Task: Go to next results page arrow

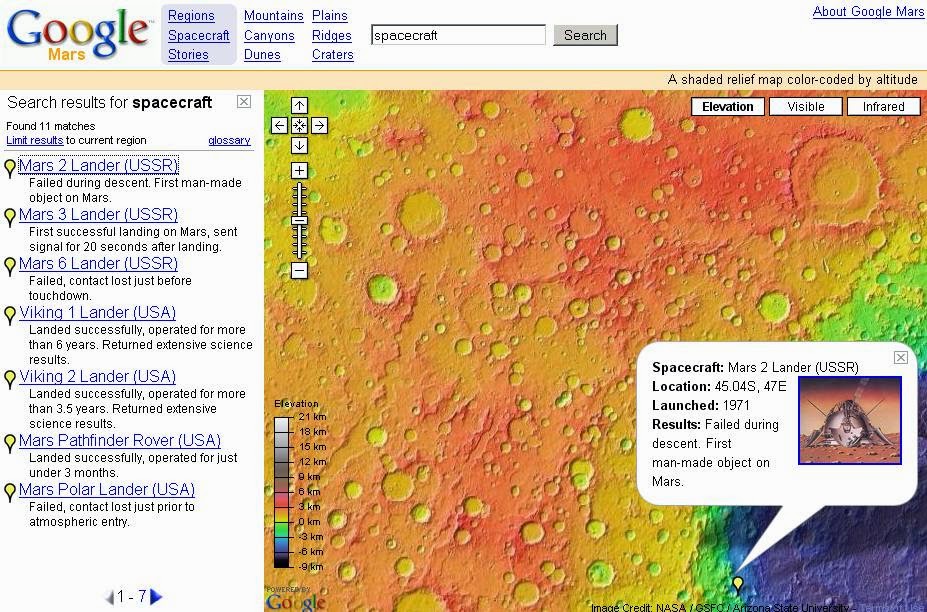Action: point(156,597)
